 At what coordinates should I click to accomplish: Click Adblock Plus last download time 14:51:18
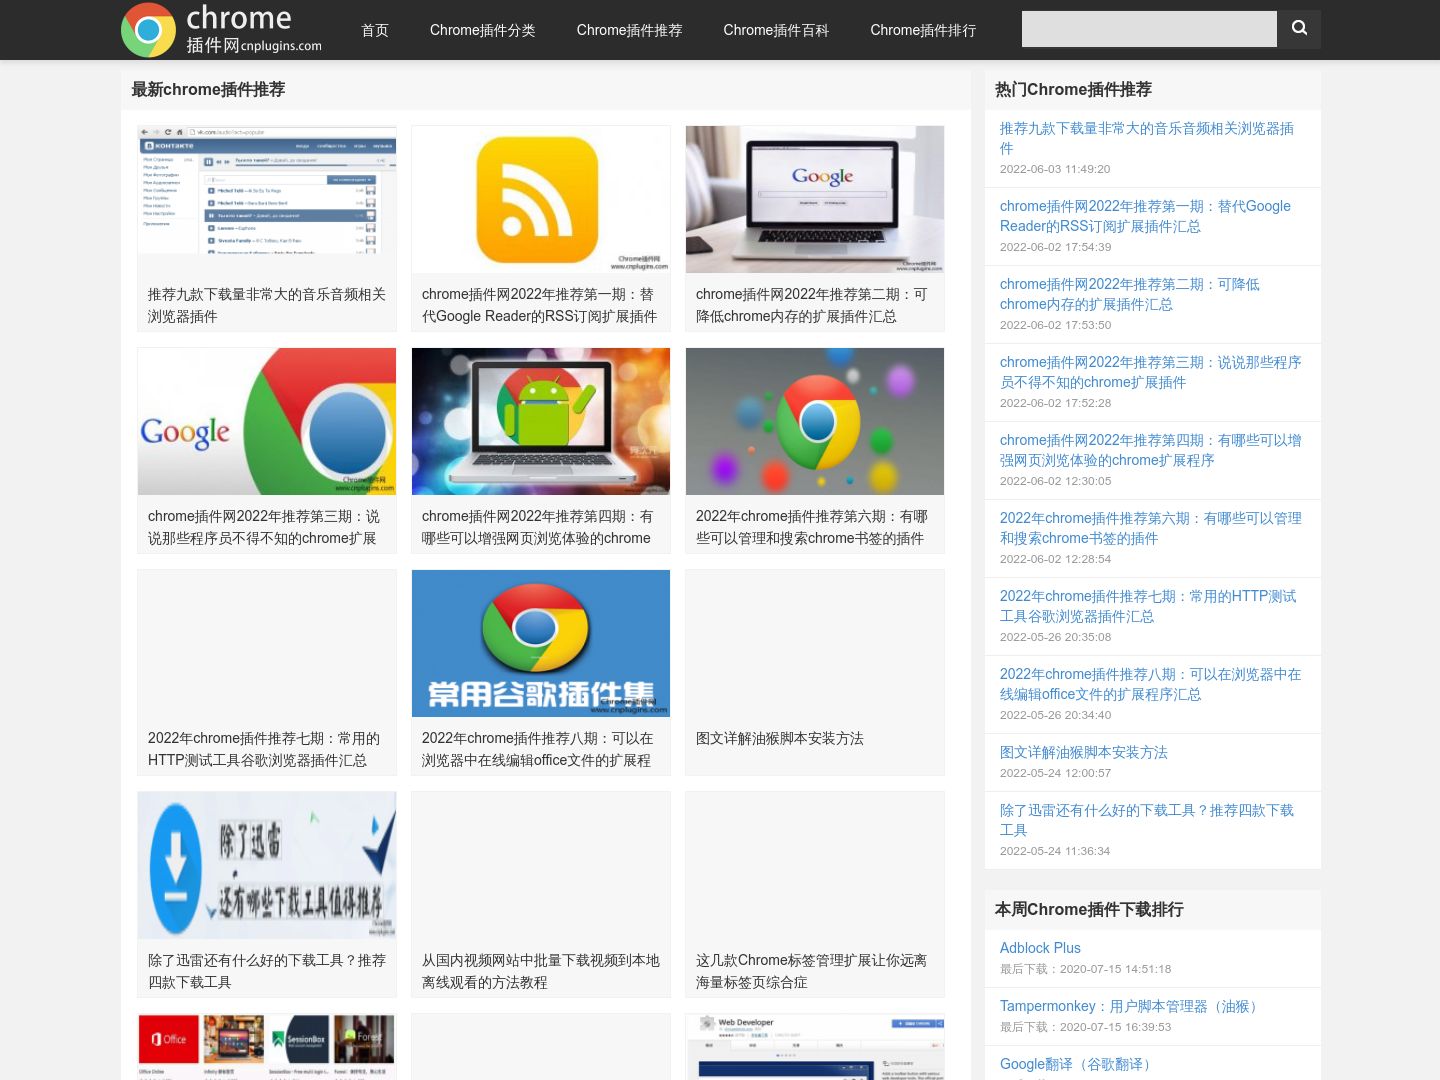tap(1085, 969)
